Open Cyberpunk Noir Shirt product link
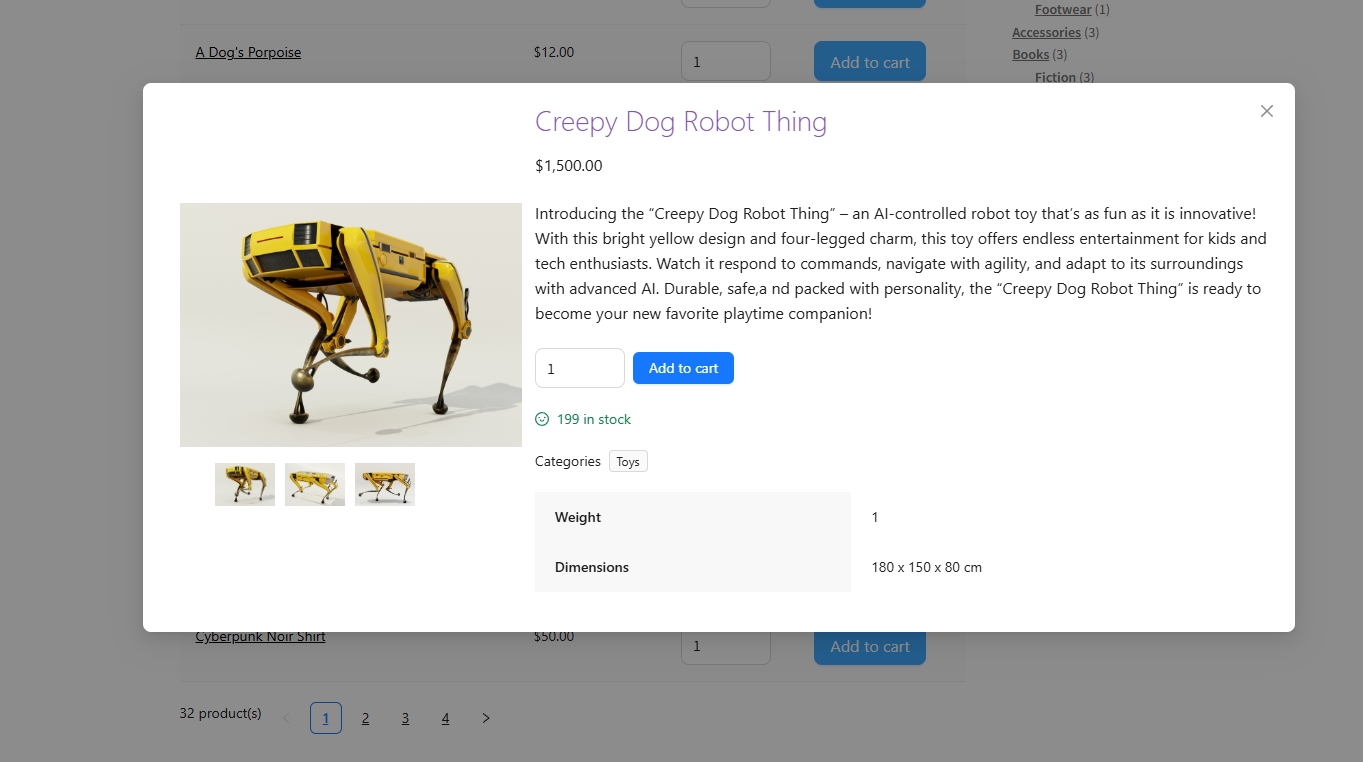Screen dimensions: 1363x762 coord(260,637)
